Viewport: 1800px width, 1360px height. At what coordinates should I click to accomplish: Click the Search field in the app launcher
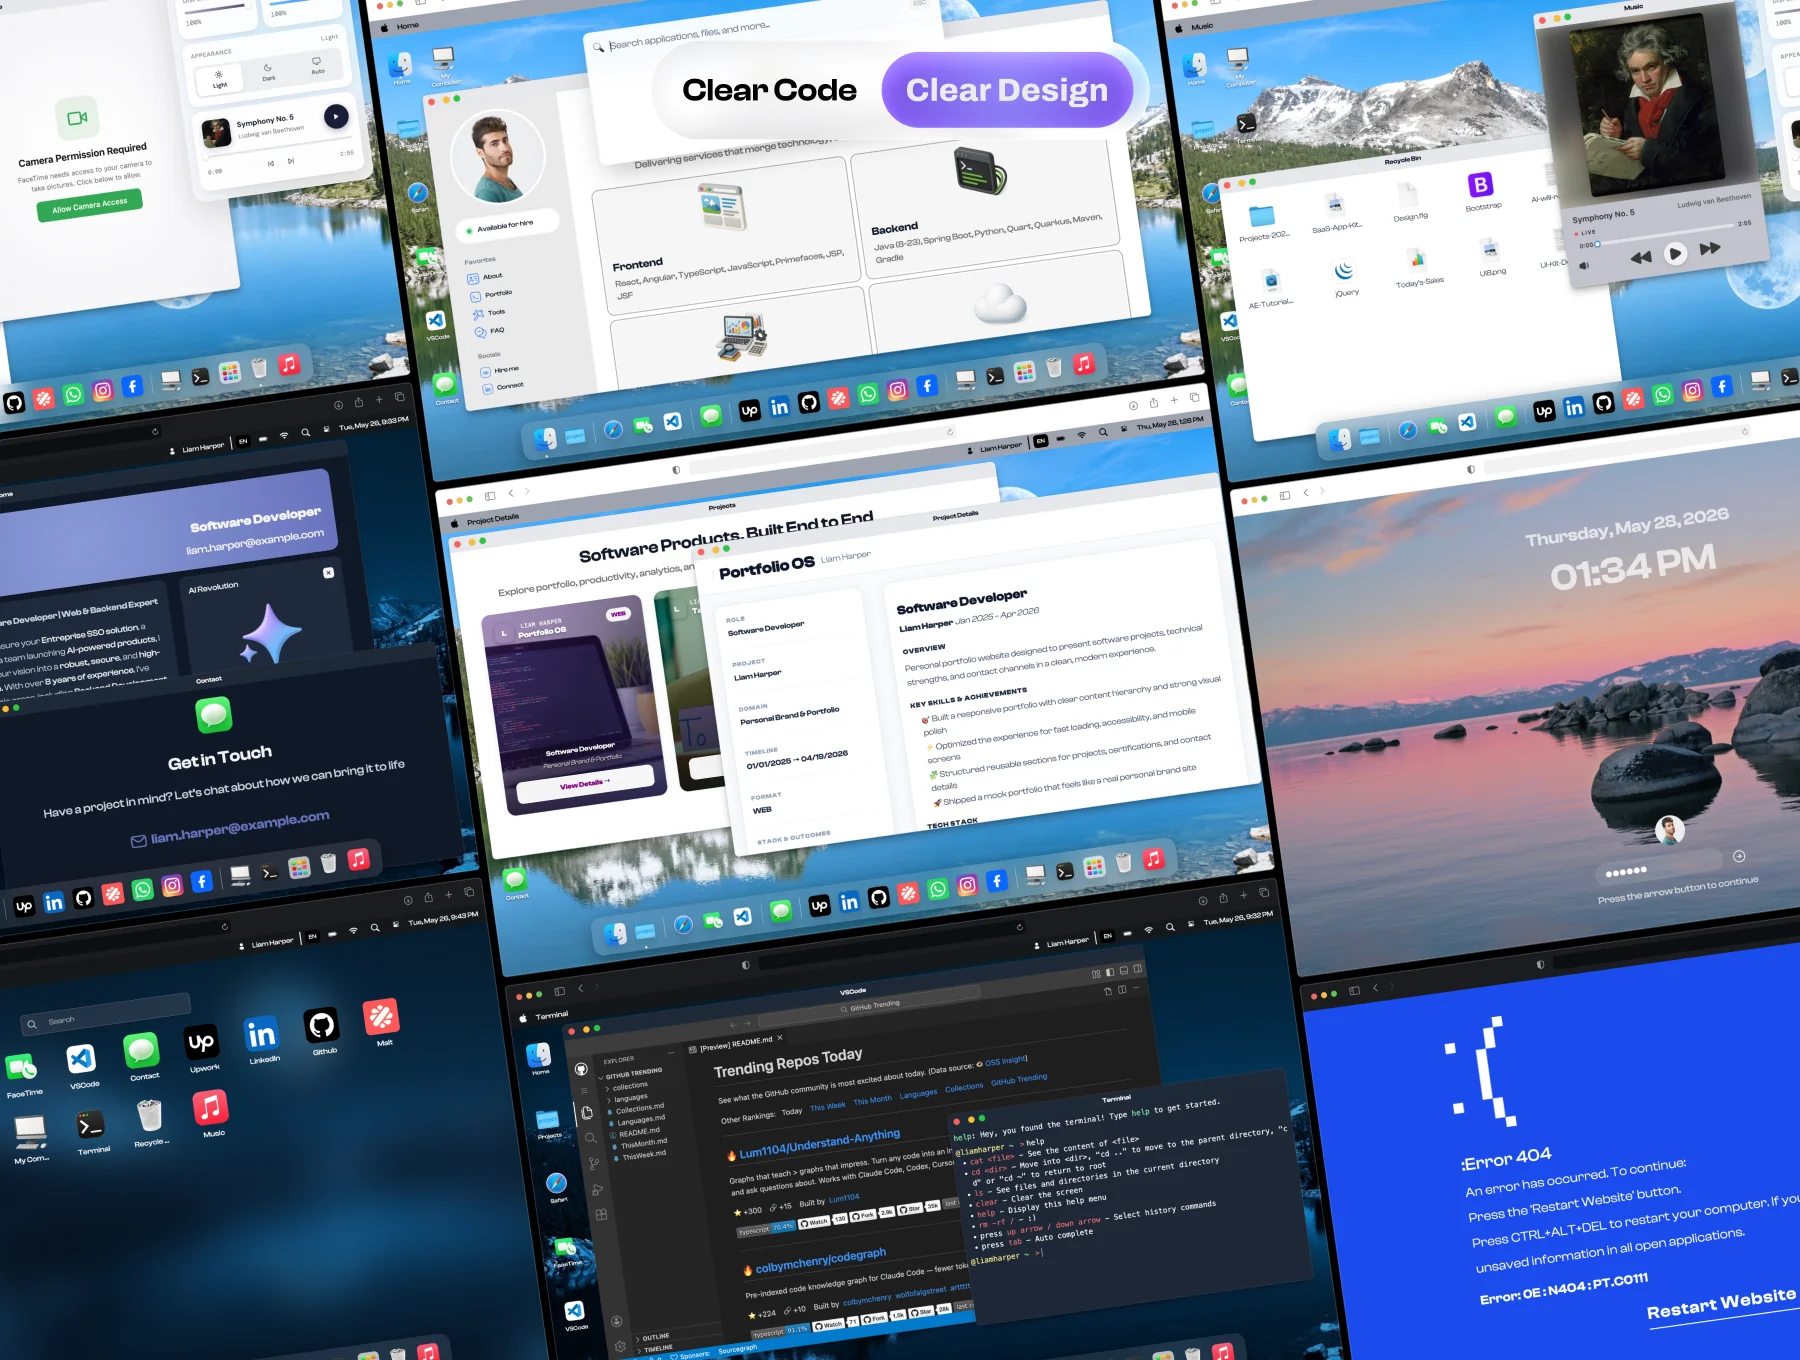click(105, 1015)
